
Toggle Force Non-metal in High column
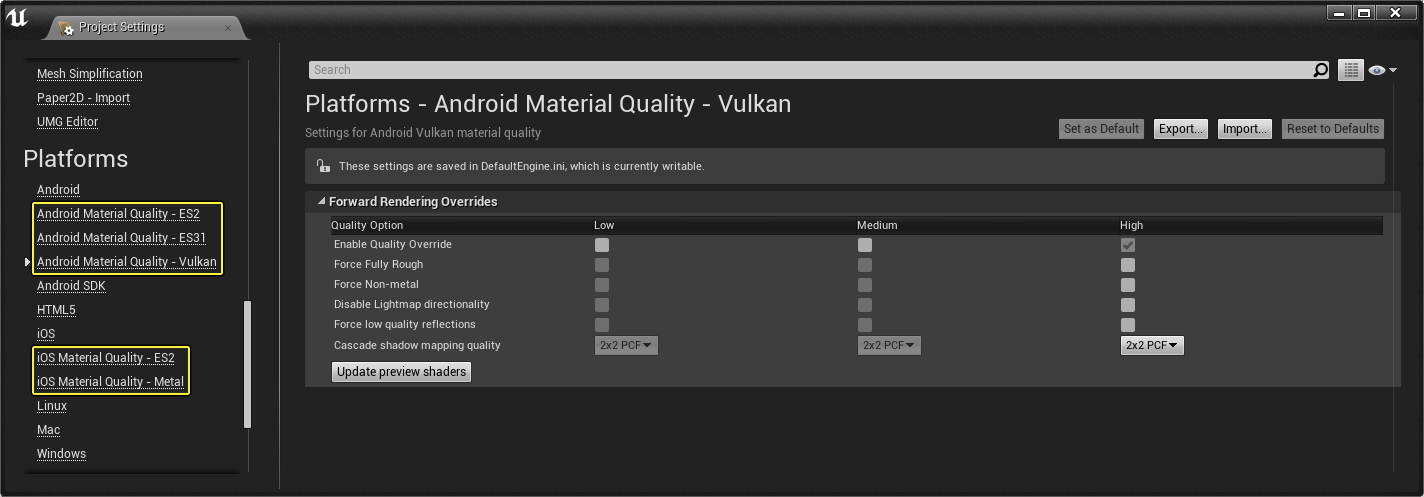1128,285
